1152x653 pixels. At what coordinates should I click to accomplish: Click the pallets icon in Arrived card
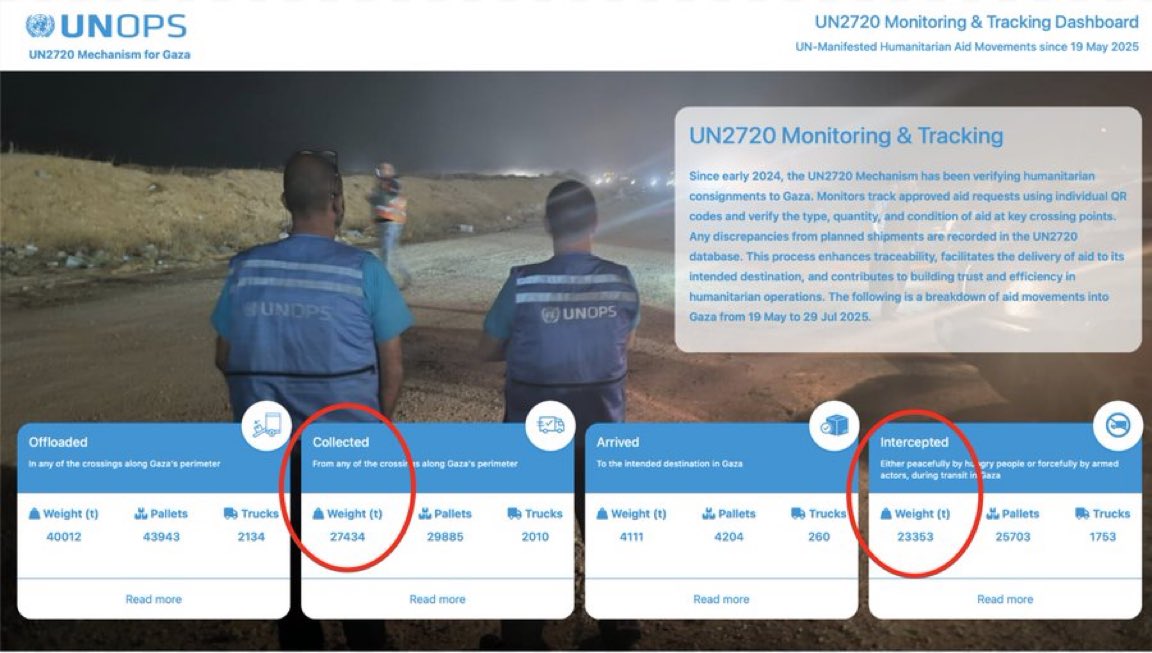(708, 513)
